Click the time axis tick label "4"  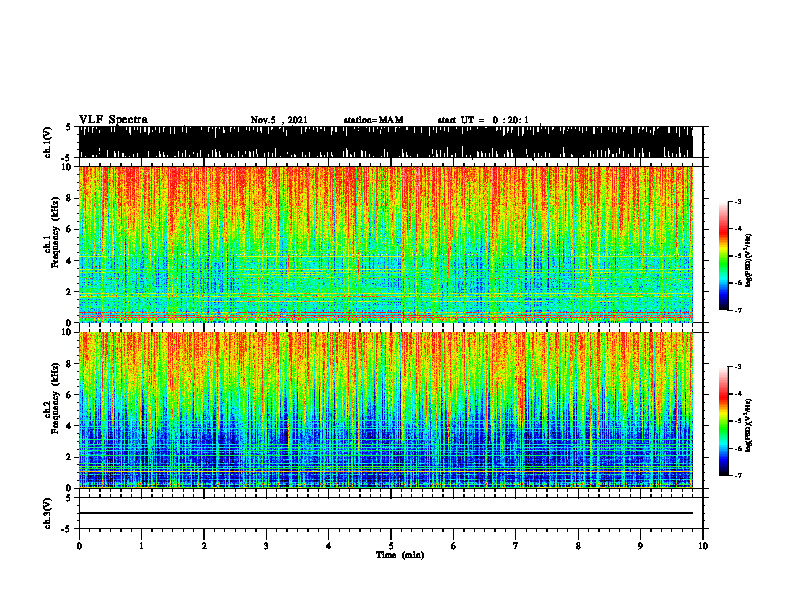tap(328, 546)
